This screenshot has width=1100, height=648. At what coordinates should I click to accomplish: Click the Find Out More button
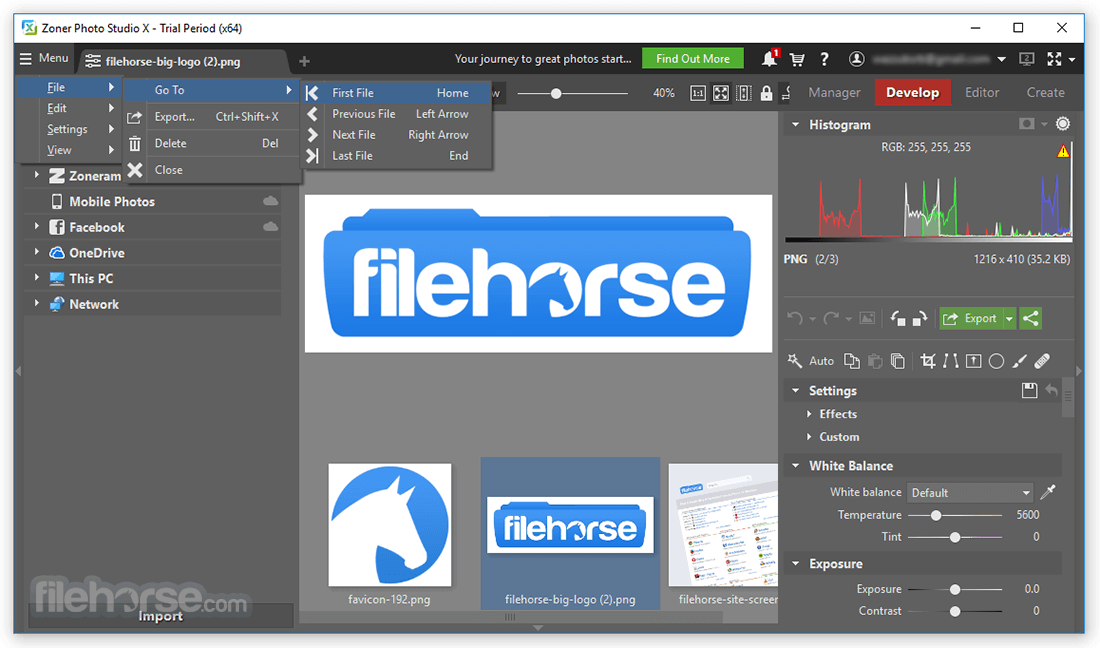(x=692, y=59)
